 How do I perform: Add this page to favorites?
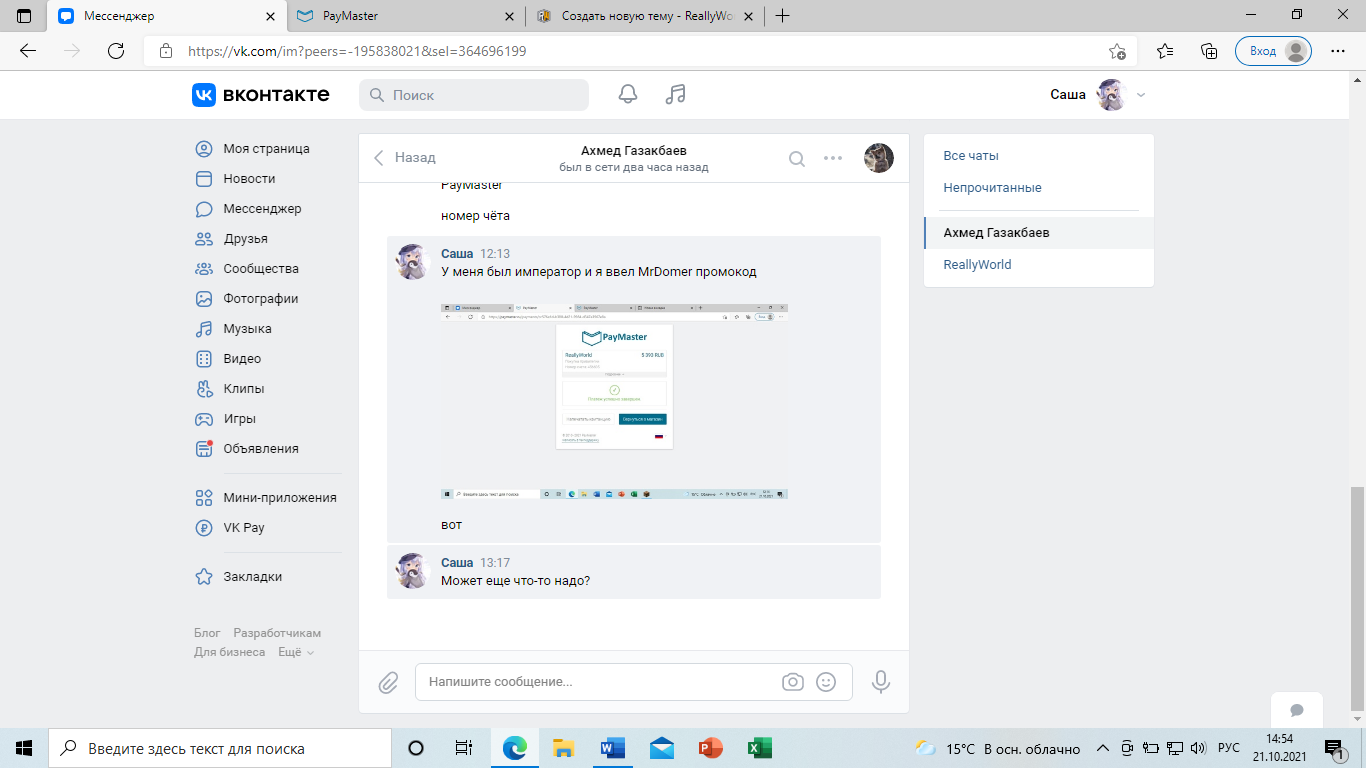coord(1118,51)
